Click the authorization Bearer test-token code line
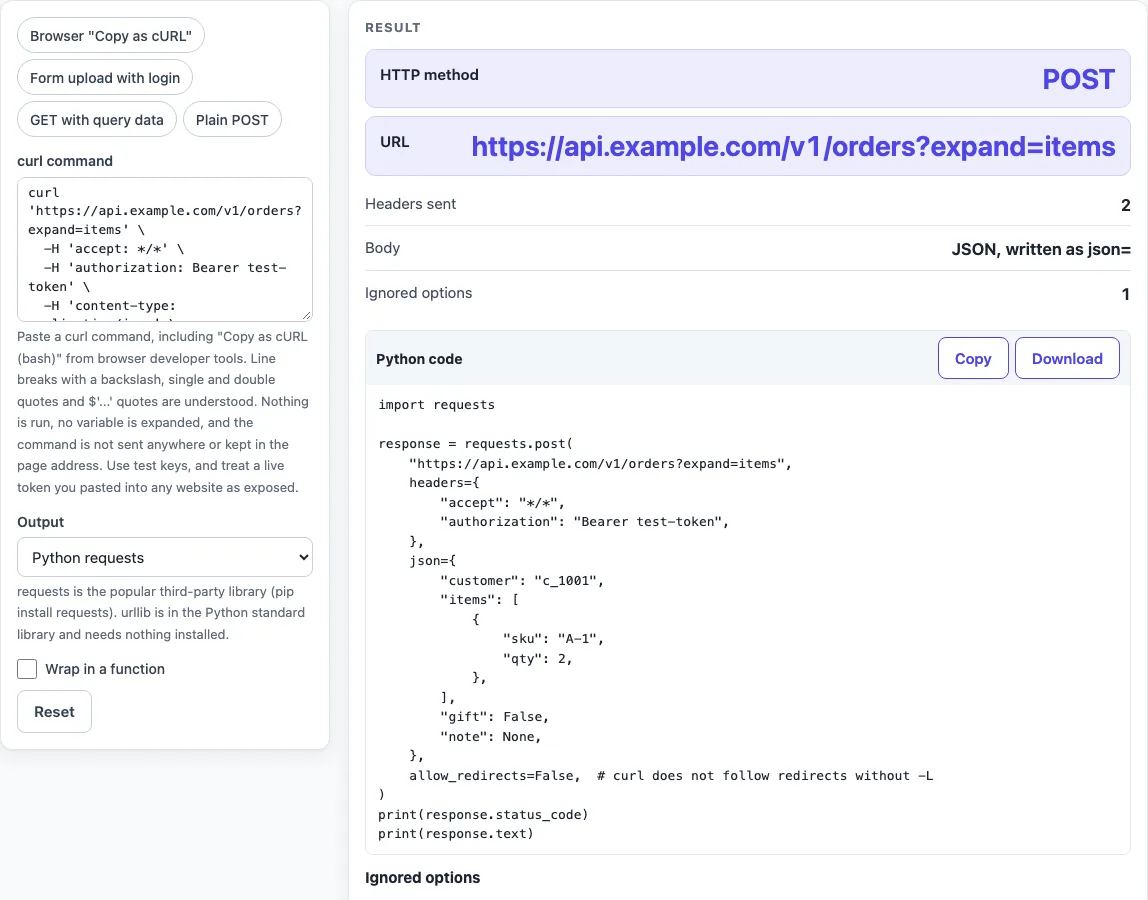Viewport: 1148px width, 900px height. (584, 521)
